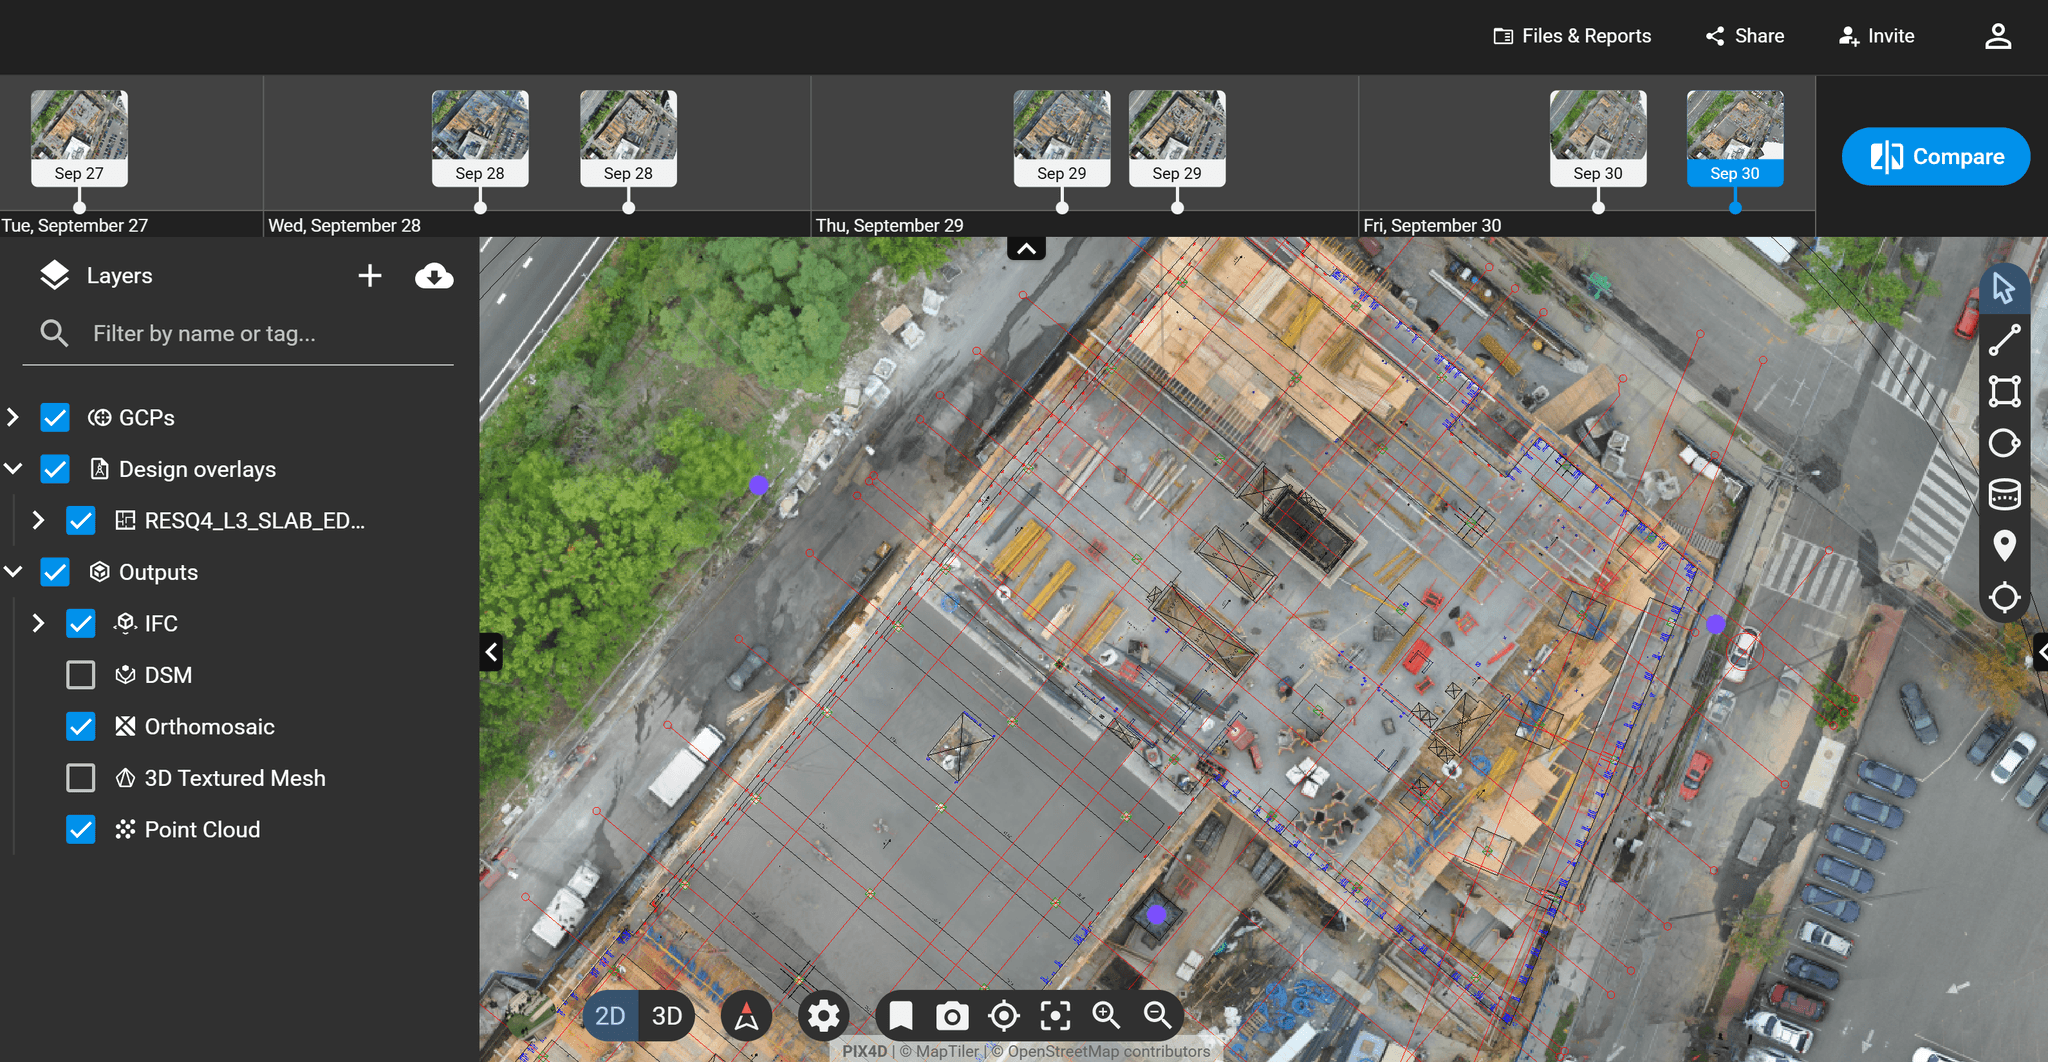Enable the 3D Textured Mesh checkbox
Image resolution: width=2048 pixels, height=1062 pixels.
(x=81, y=778)
